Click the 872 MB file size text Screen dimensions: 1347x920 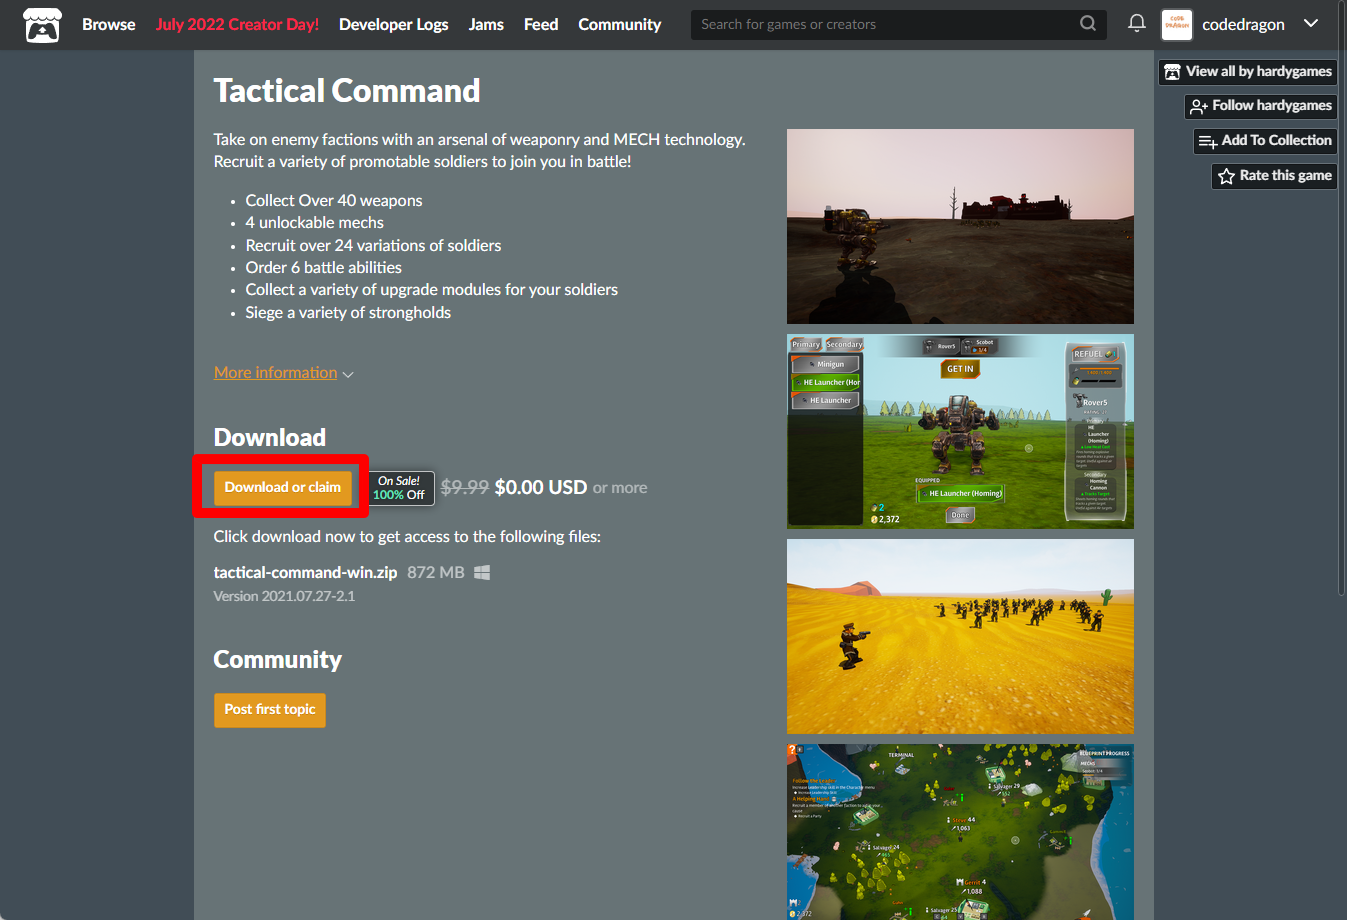point(436,573)
